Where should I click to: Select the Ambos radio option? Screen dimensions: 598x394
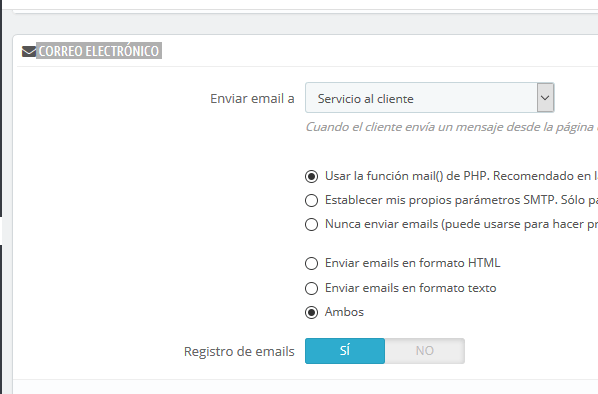pyautogui.click(x=312, y=312)
